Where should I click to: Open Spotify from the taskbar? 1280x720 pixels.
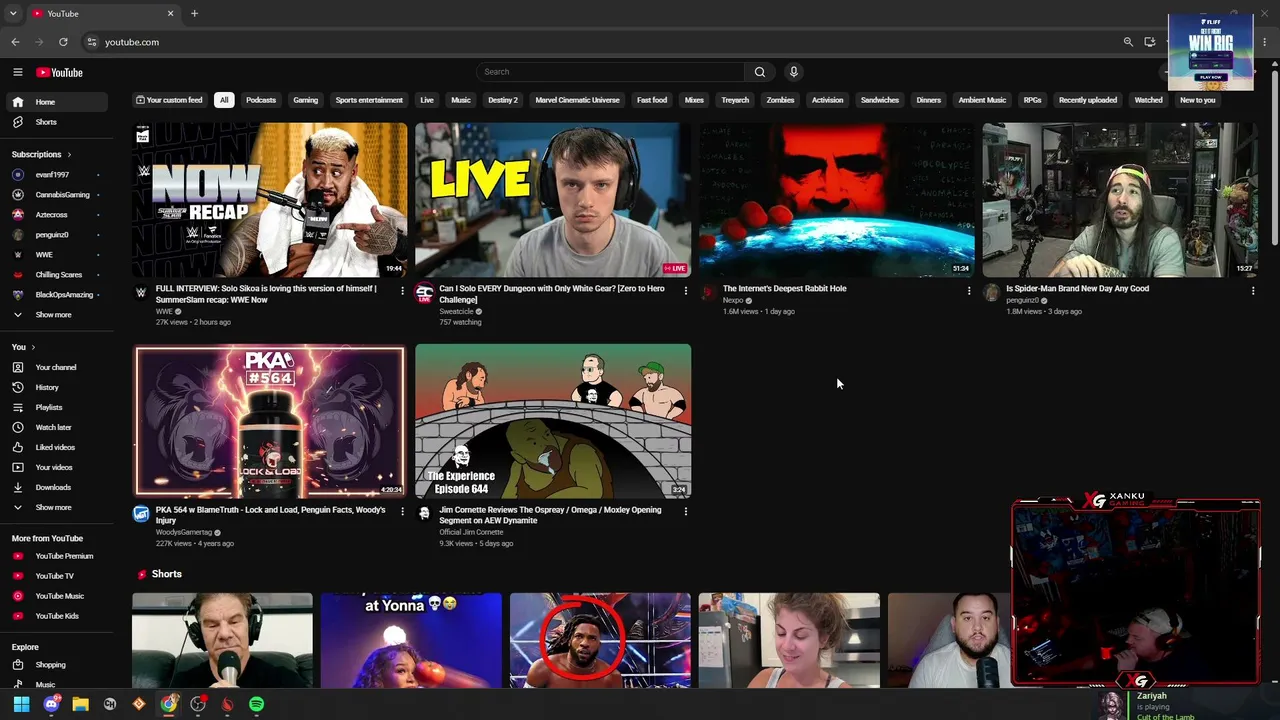[256, 704]
